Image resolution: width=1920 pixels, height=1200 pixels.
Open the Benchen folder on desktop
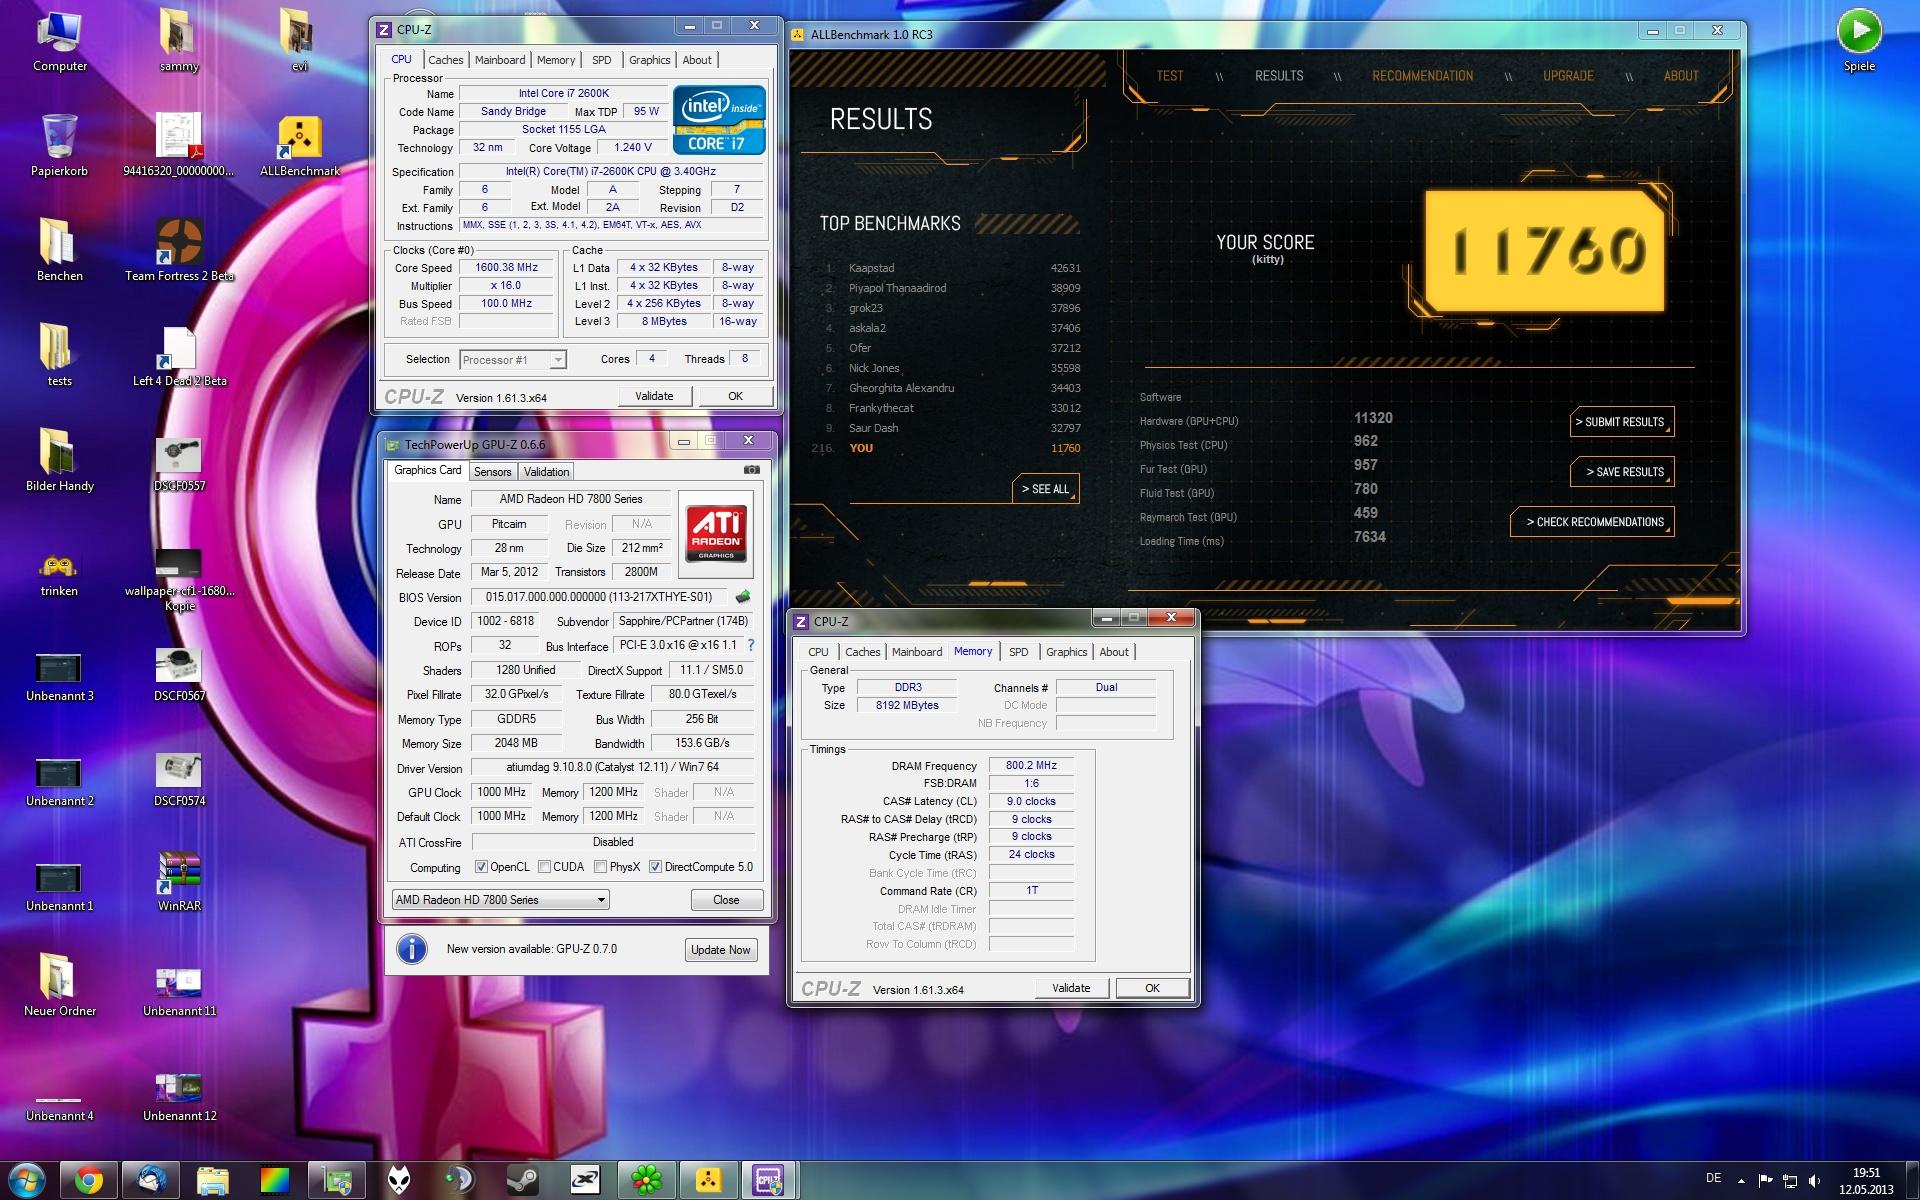pyautogui.click(x=59, y=250)
